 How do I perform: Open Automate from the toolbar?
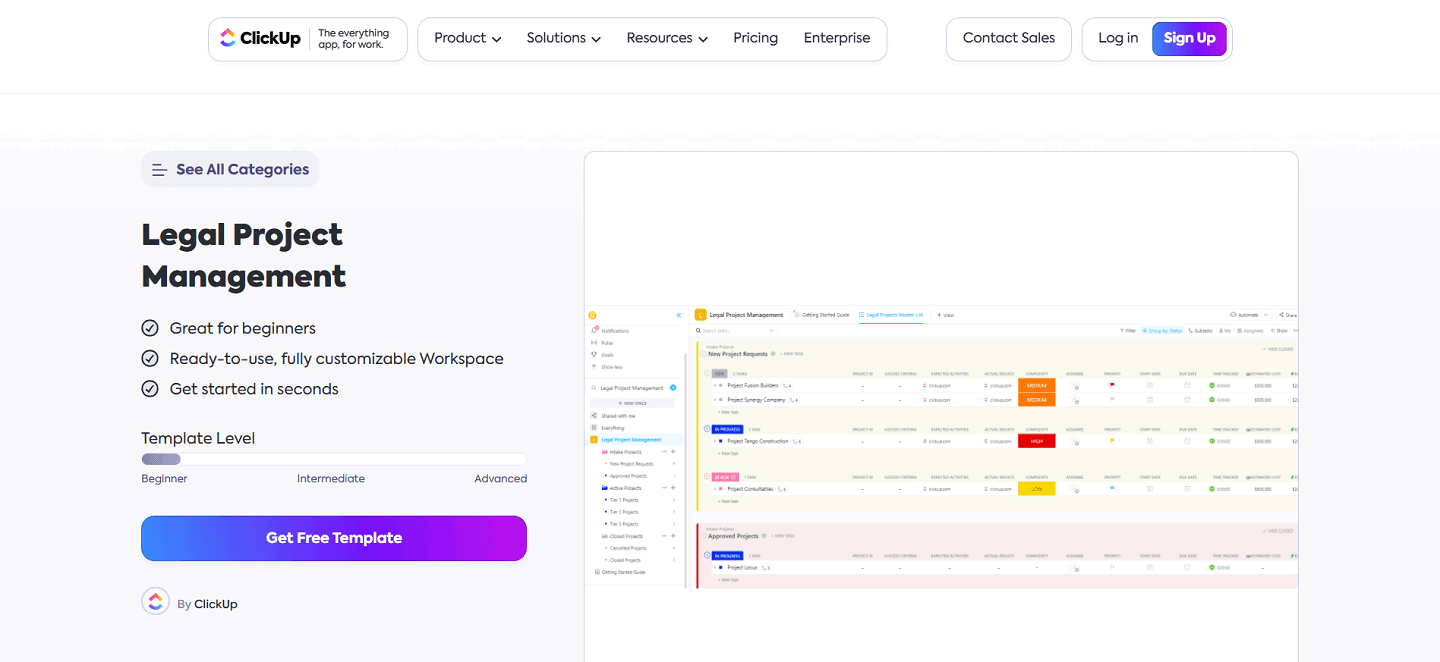pyautogui.click(x=1248, y=314)
